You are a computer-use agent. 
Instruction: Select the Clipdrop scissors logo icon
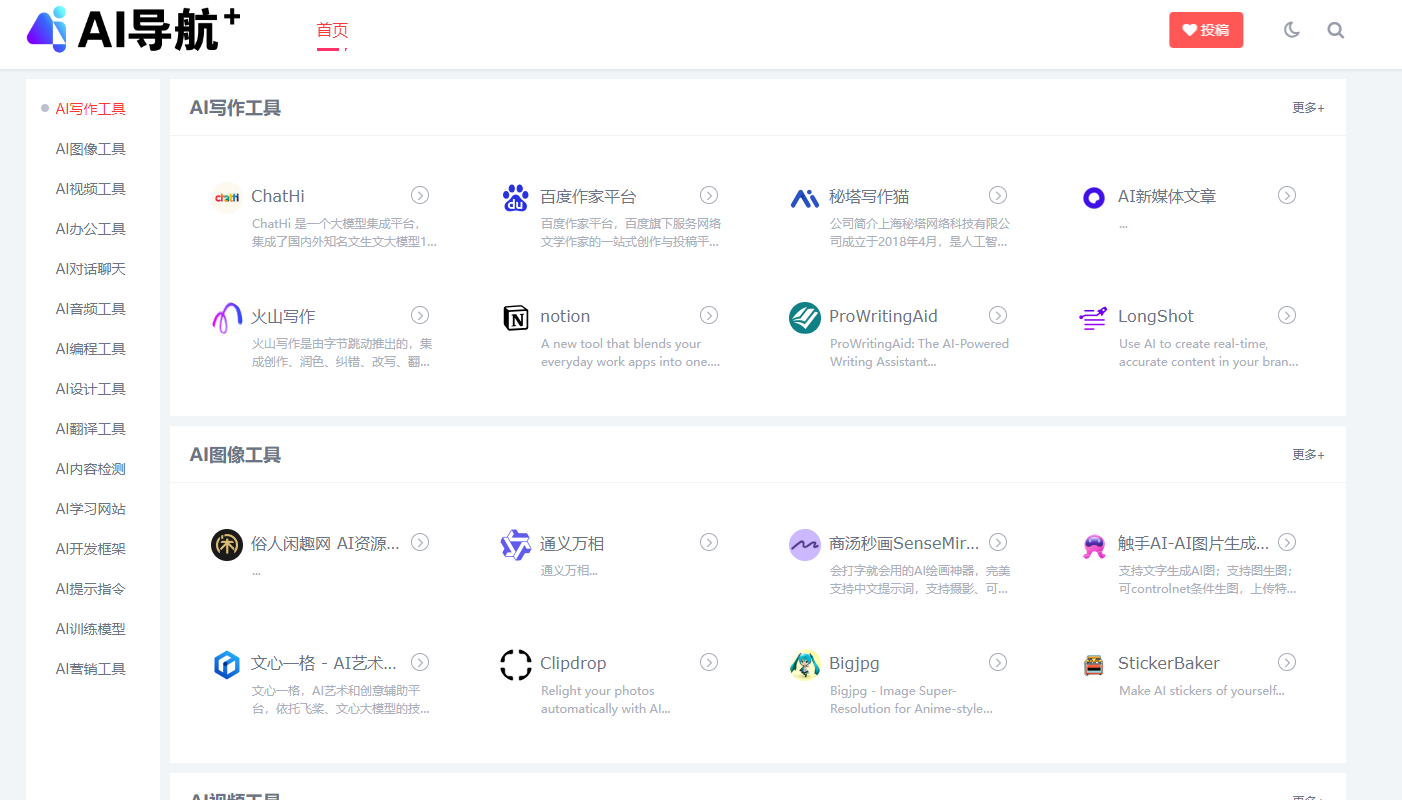tap(515, 663)
